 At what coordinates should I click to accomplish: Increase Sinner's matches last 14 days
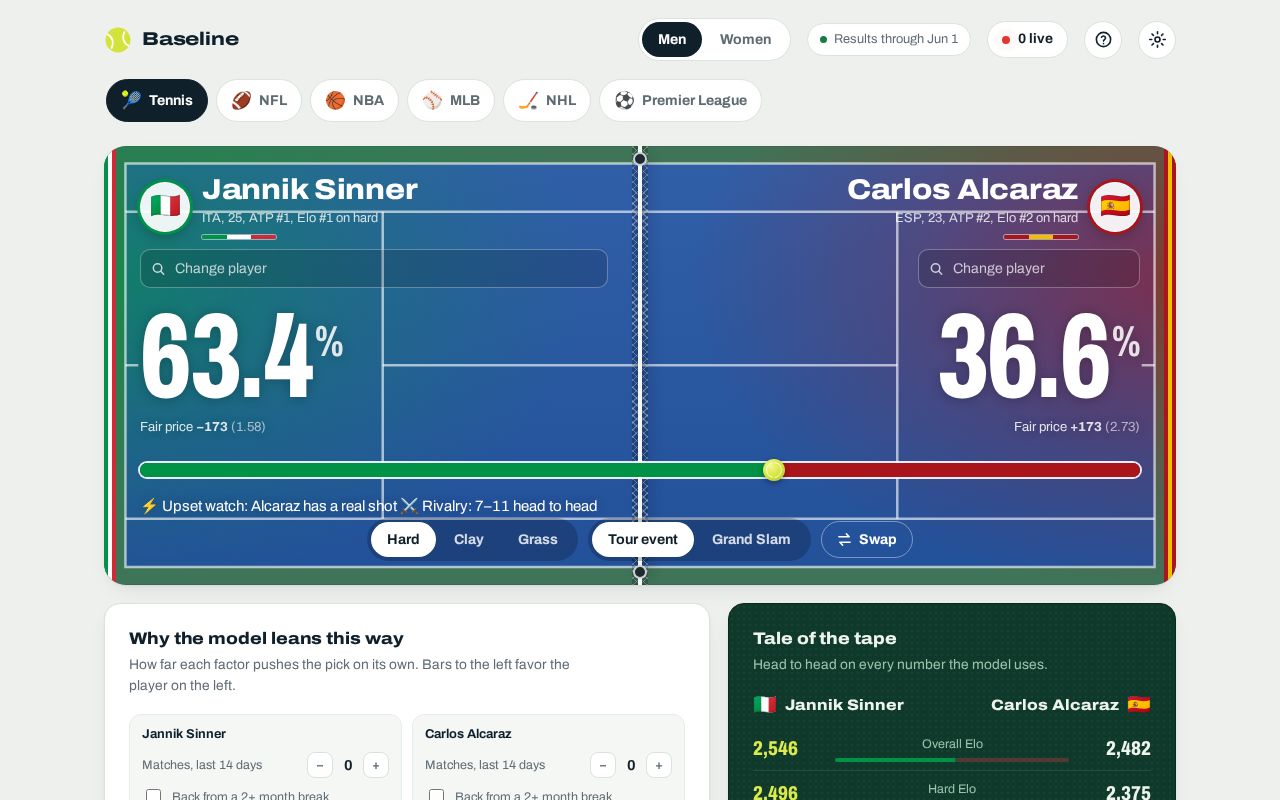pos(376,765)
